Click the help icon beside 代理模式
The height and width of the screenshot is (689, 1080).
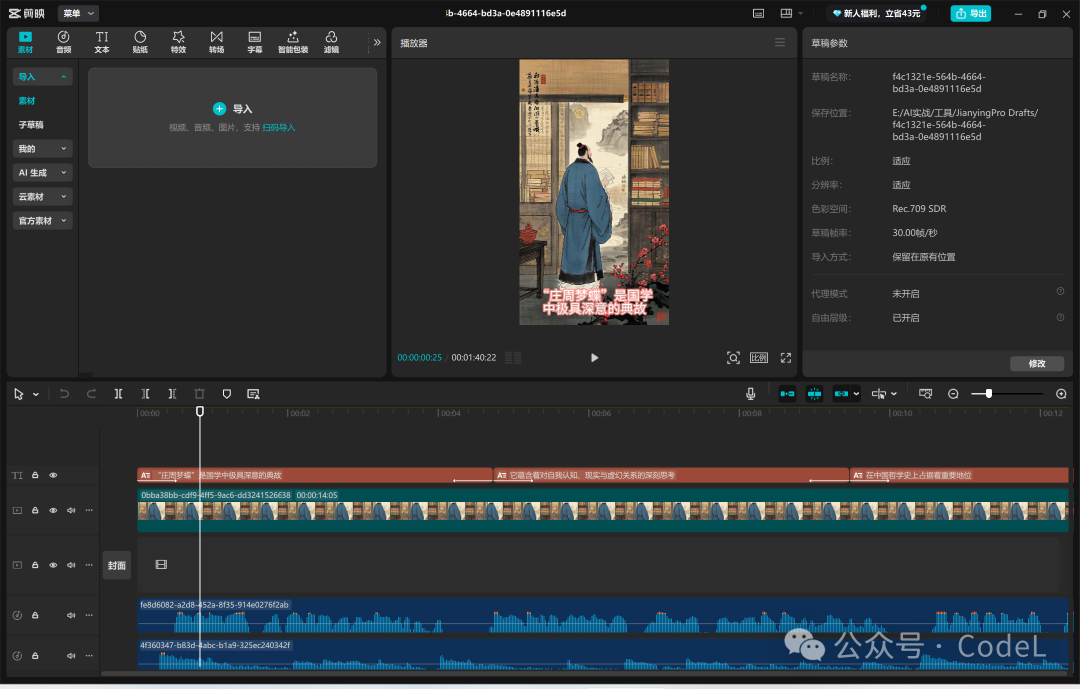pos(1061,291)
